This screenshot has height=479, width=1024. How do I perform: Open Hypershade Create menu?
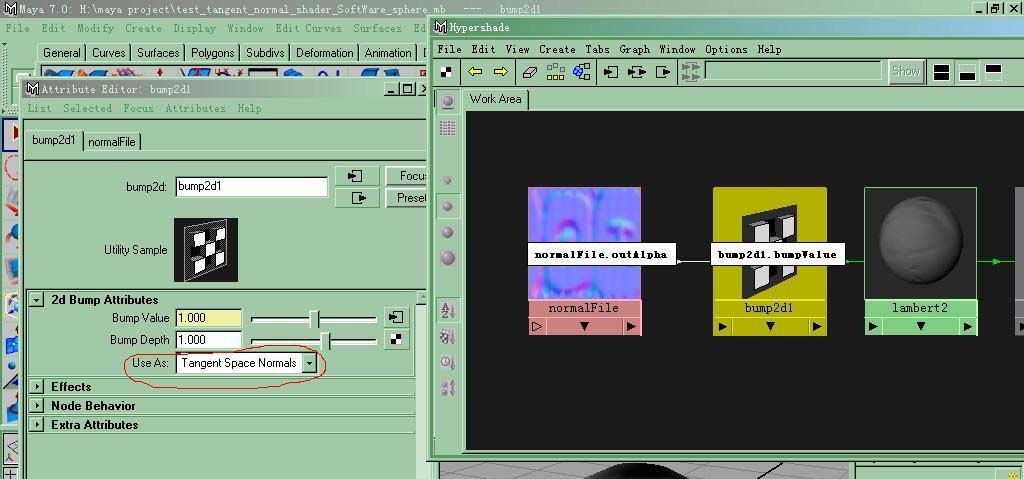[x=557, y=50]
